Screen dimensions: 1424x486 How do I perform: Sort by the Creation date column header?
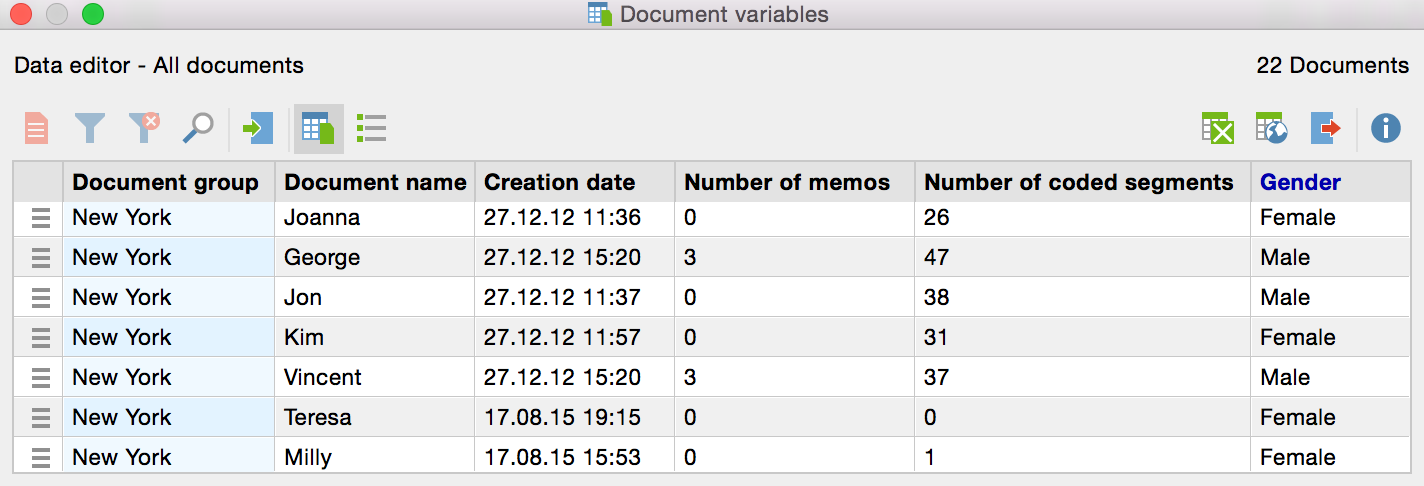575,182
